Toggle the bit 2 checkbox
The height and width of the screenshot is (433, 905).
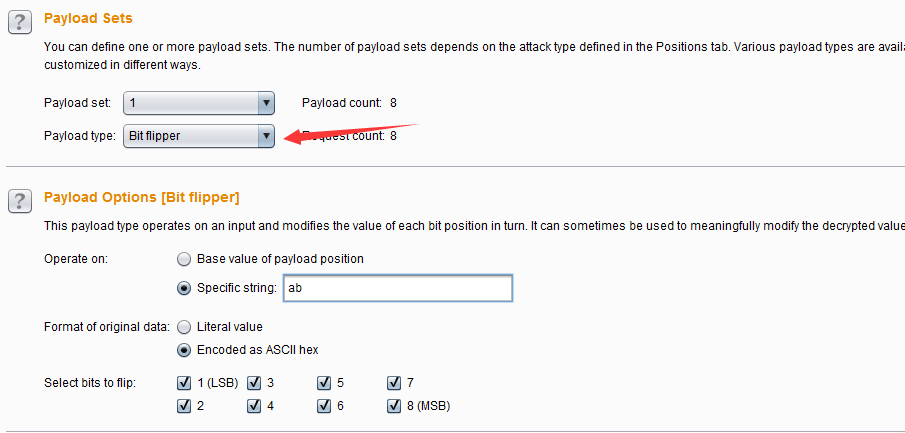[x=184, y=406]
